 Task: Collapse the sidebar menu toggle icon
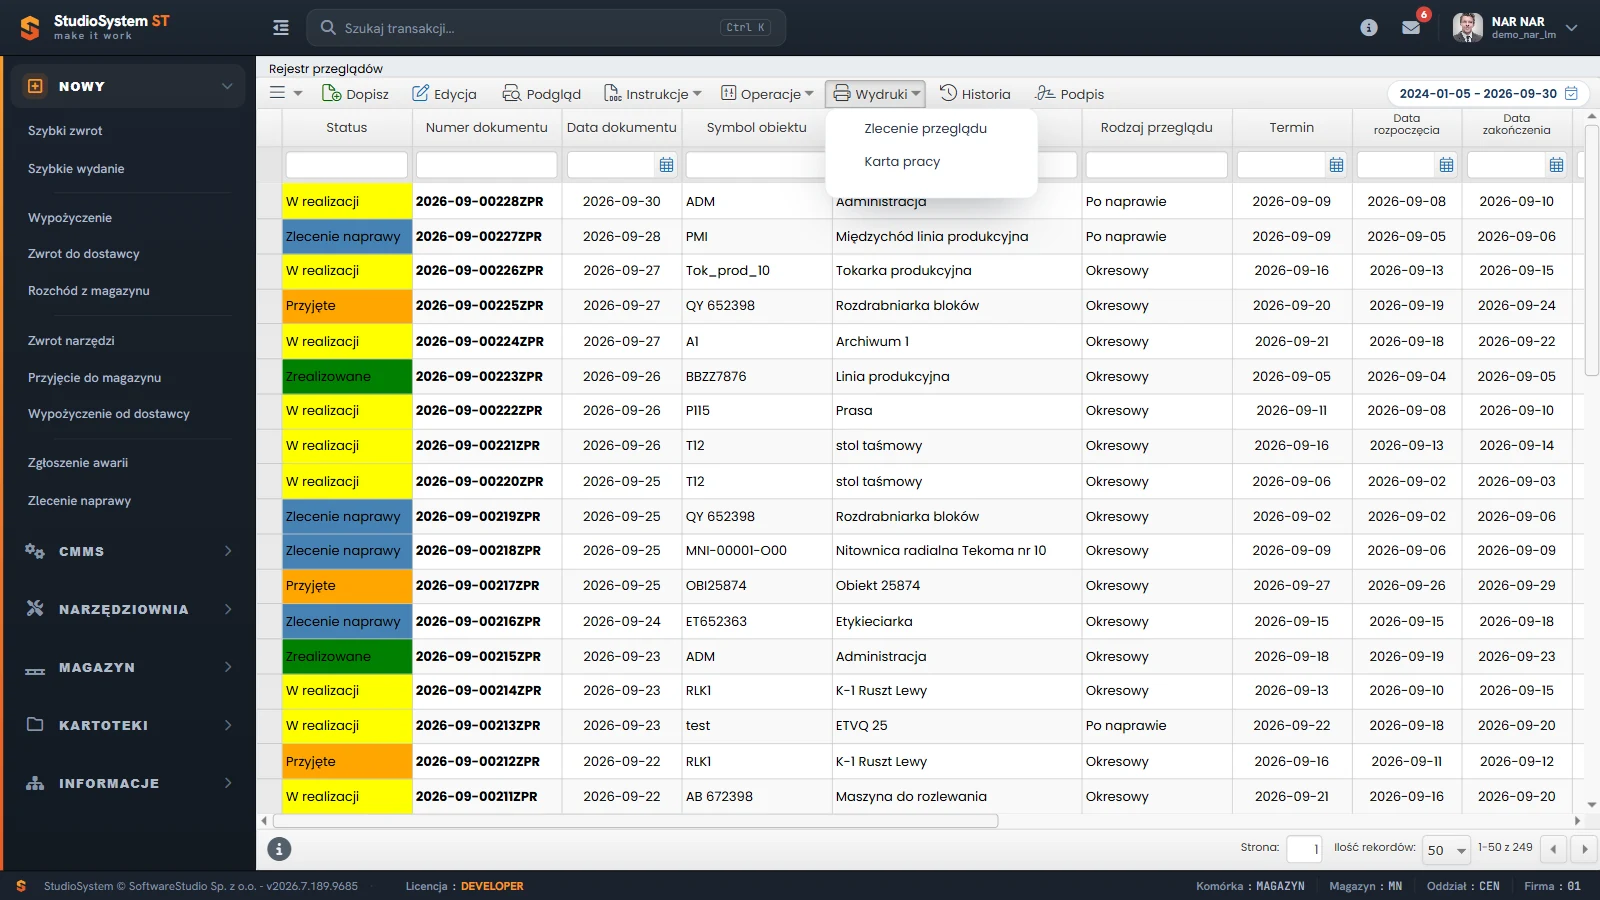281,28
